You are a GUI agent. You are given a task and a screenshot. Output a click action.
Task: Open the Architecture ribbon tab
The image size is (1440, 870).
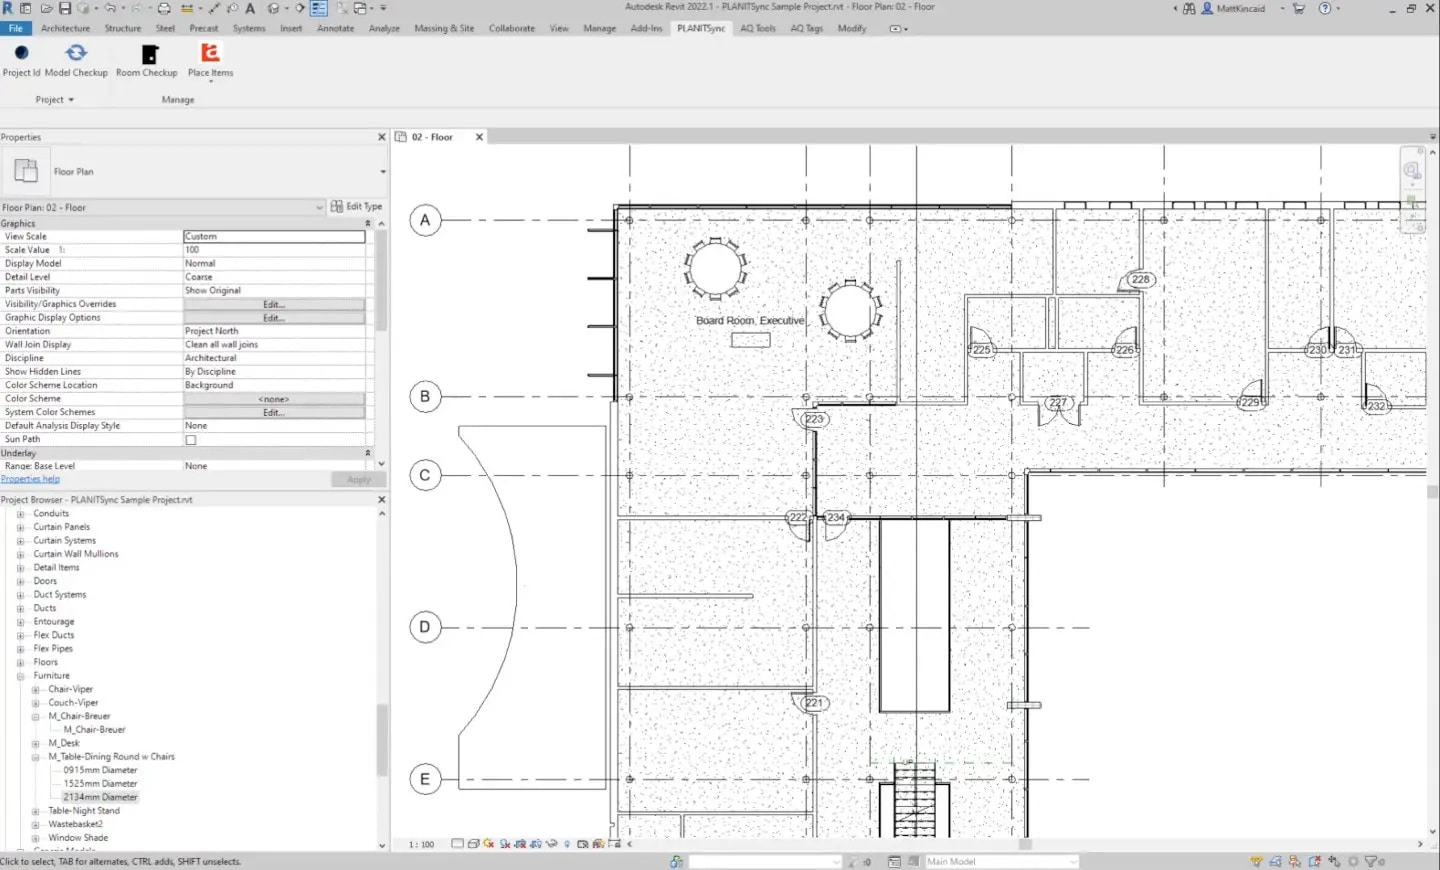(x=65, y=28)
